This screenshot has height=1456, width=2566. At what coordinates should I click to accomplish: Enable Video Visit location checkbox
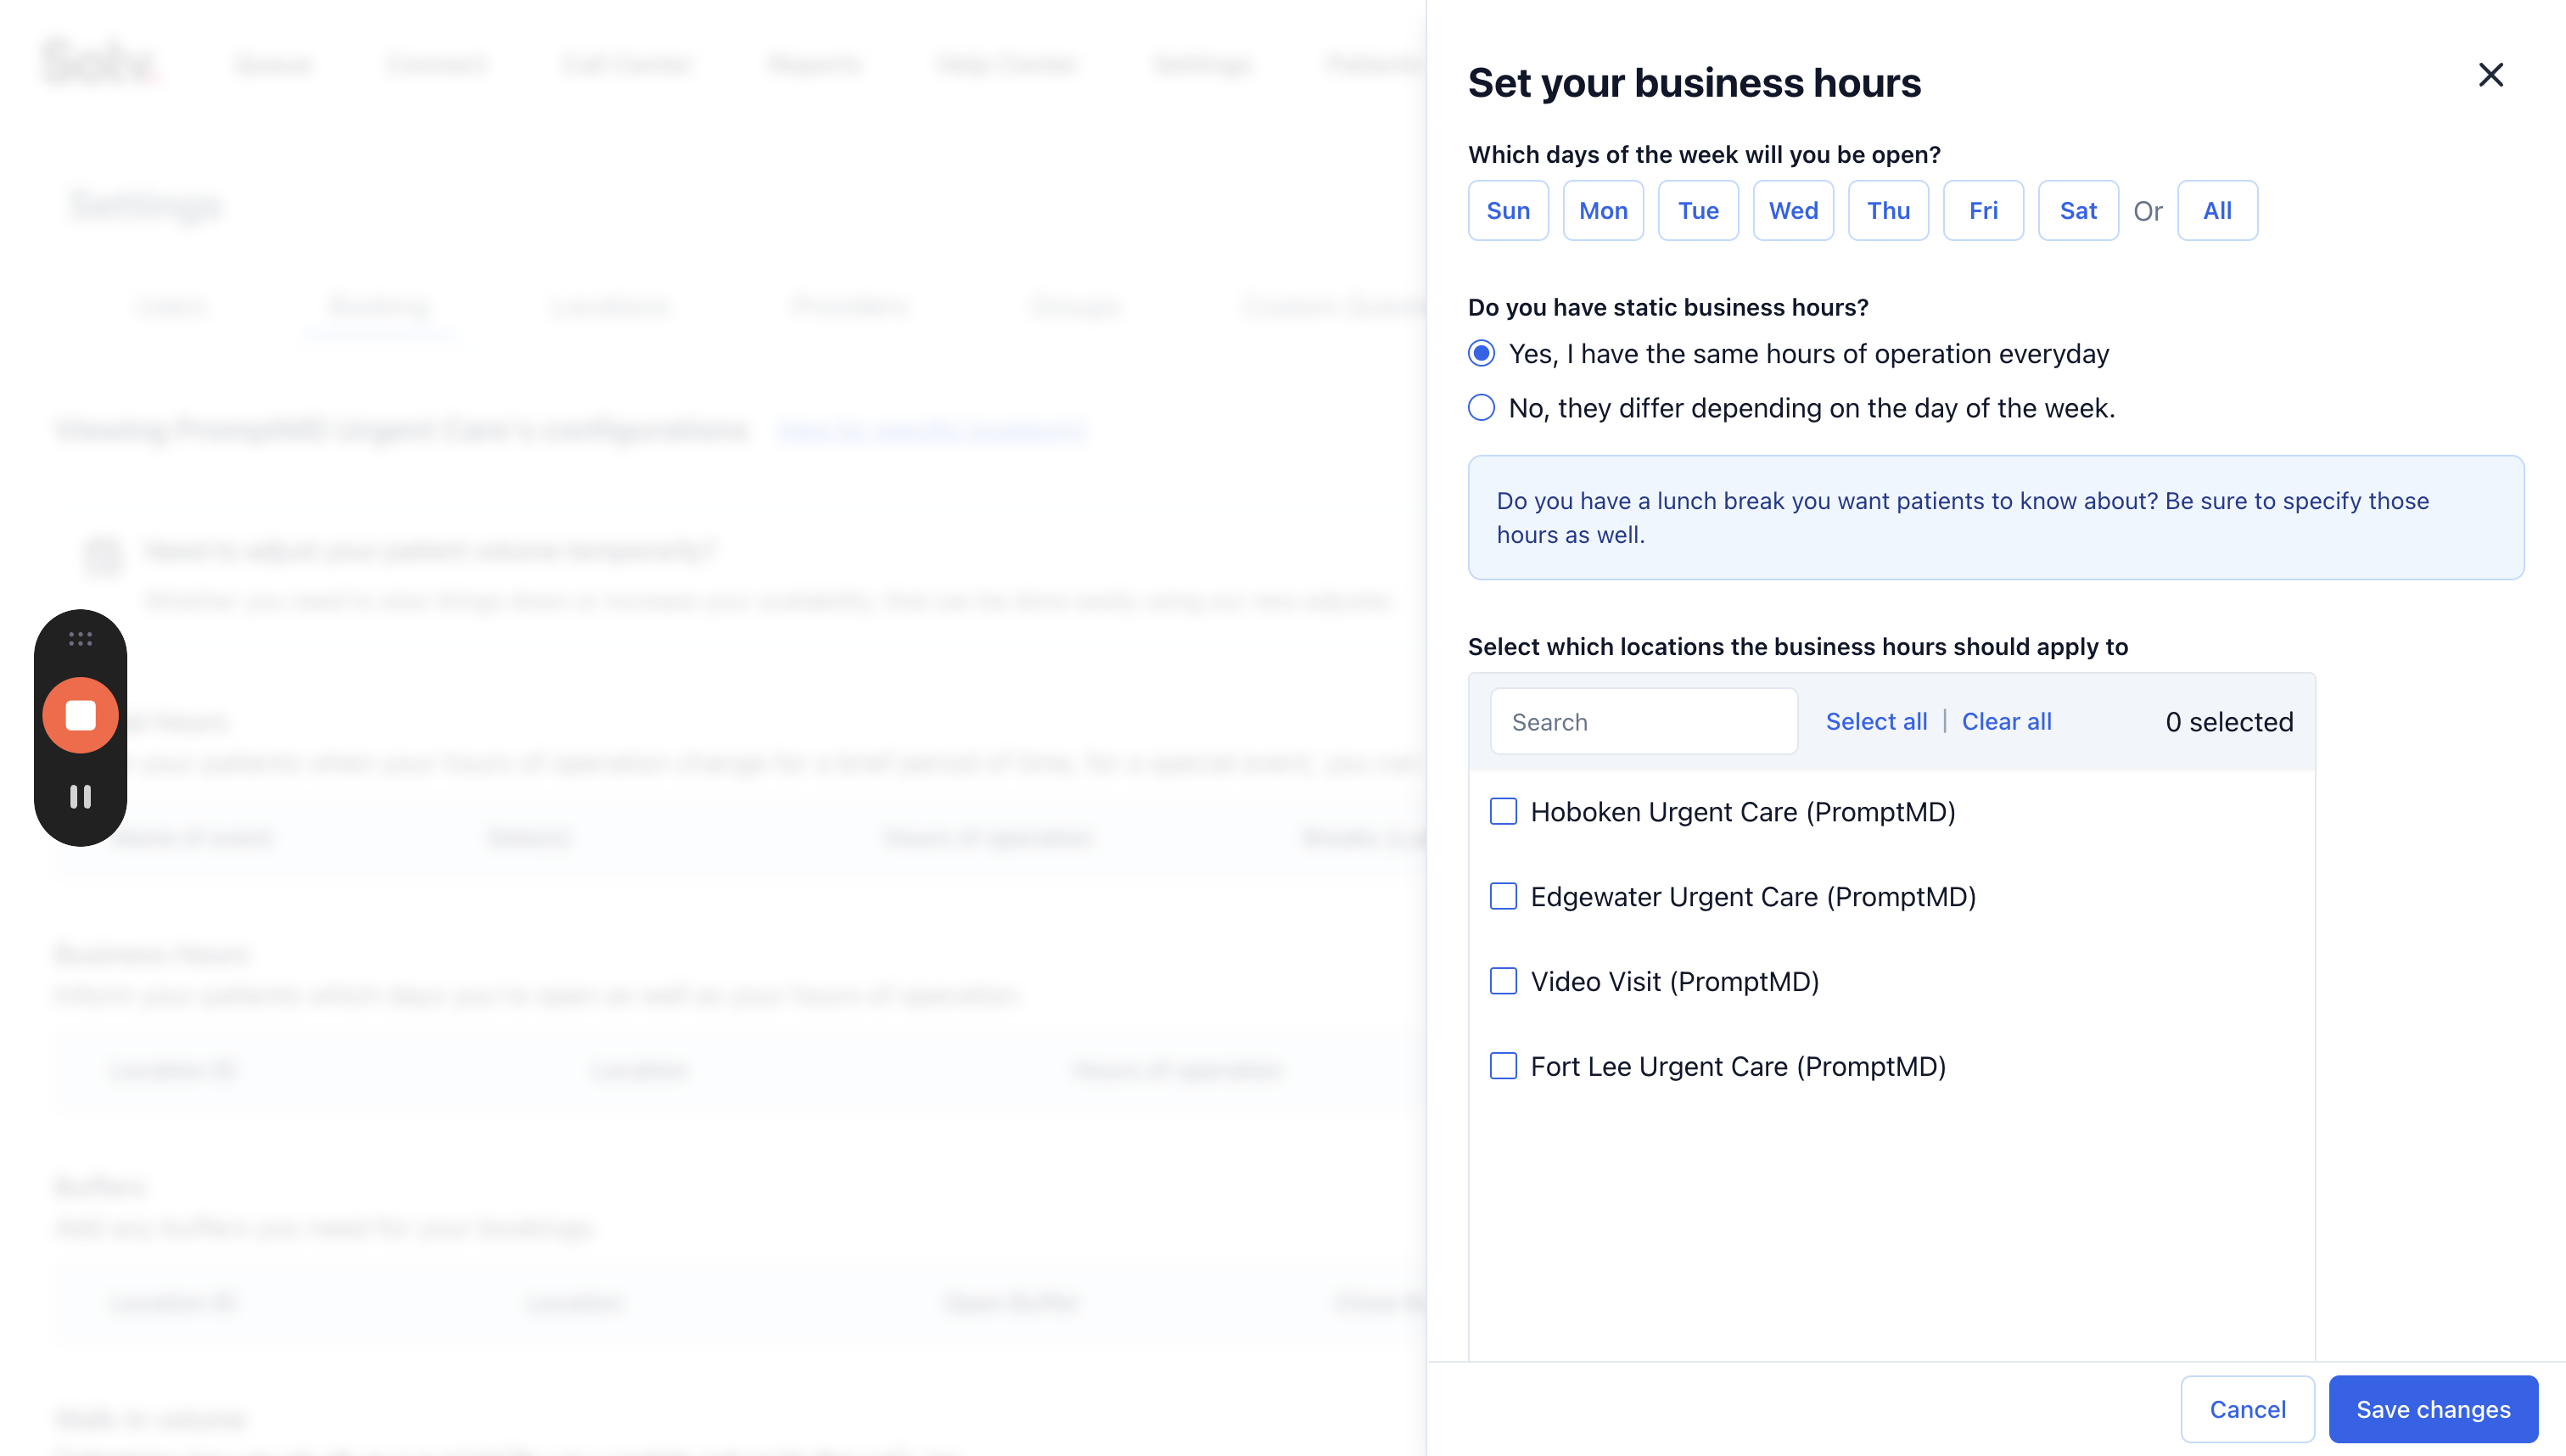pos(1502,981)
